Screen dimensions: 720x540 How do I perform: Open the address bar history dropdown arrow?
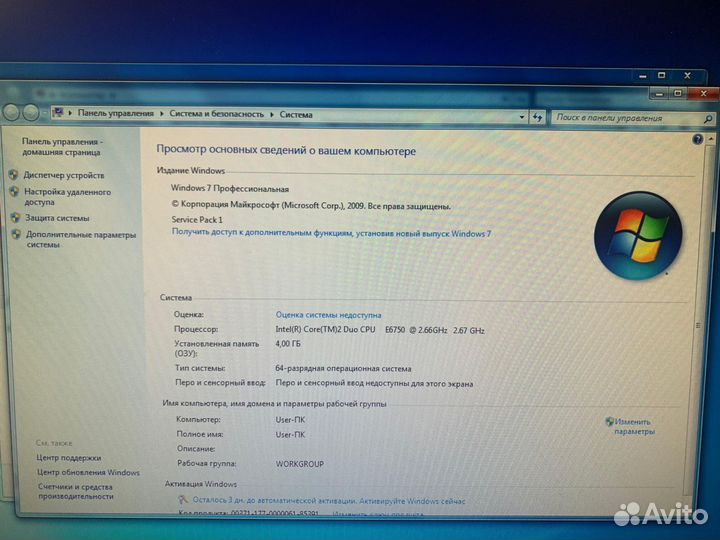pos(522,117)
